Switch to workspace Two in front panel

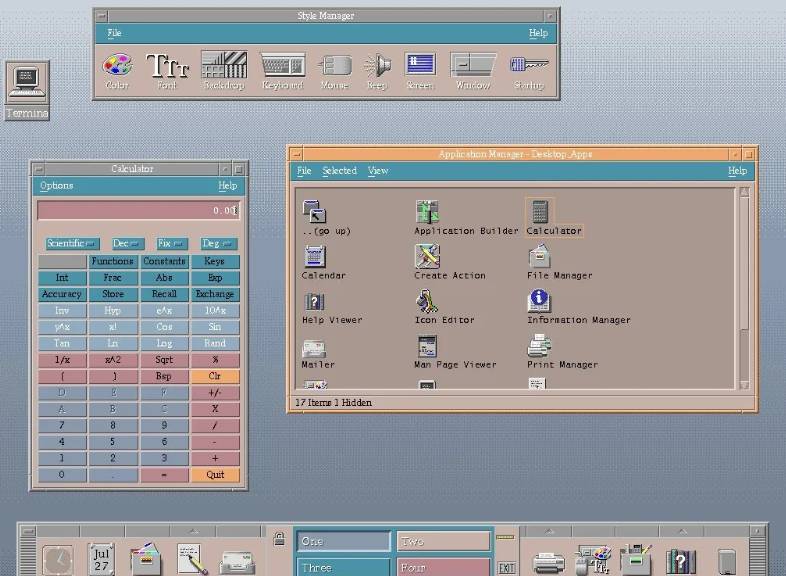pos(443,541)
